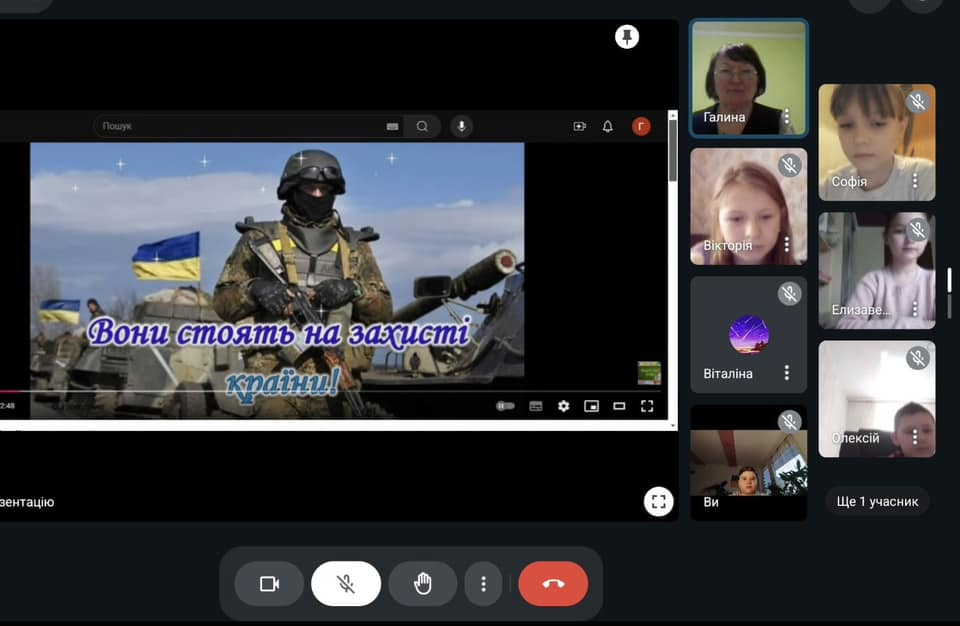
Task: Toggle YouTube autoplay switch
Action: click(506, 406)
